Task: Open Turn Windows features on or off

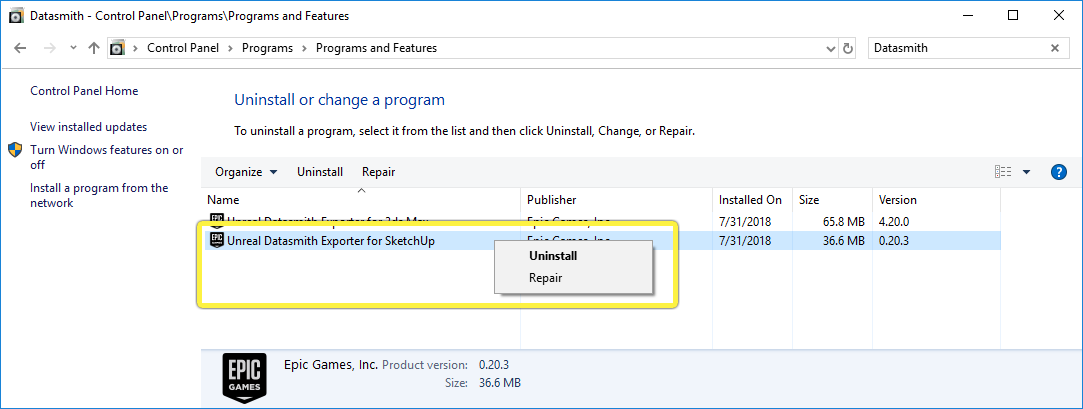Action: coord(107,157)
